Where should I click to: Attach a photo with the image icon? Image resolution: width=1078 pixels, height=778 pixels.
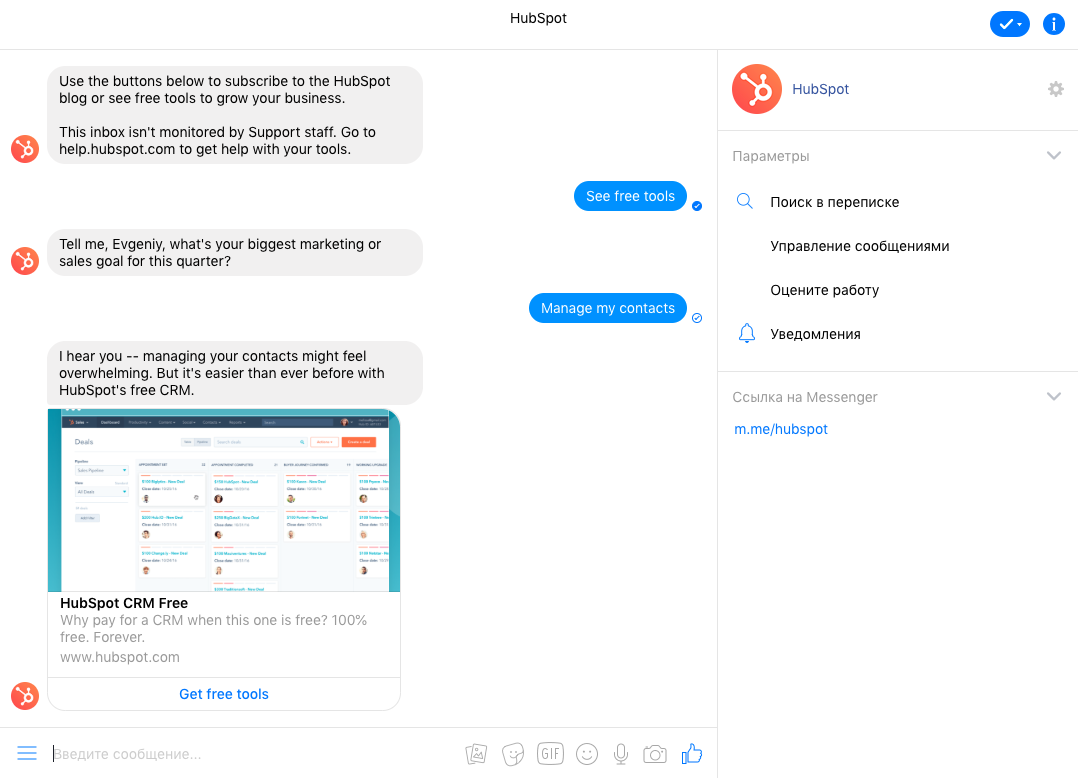[x=476, y=754]
